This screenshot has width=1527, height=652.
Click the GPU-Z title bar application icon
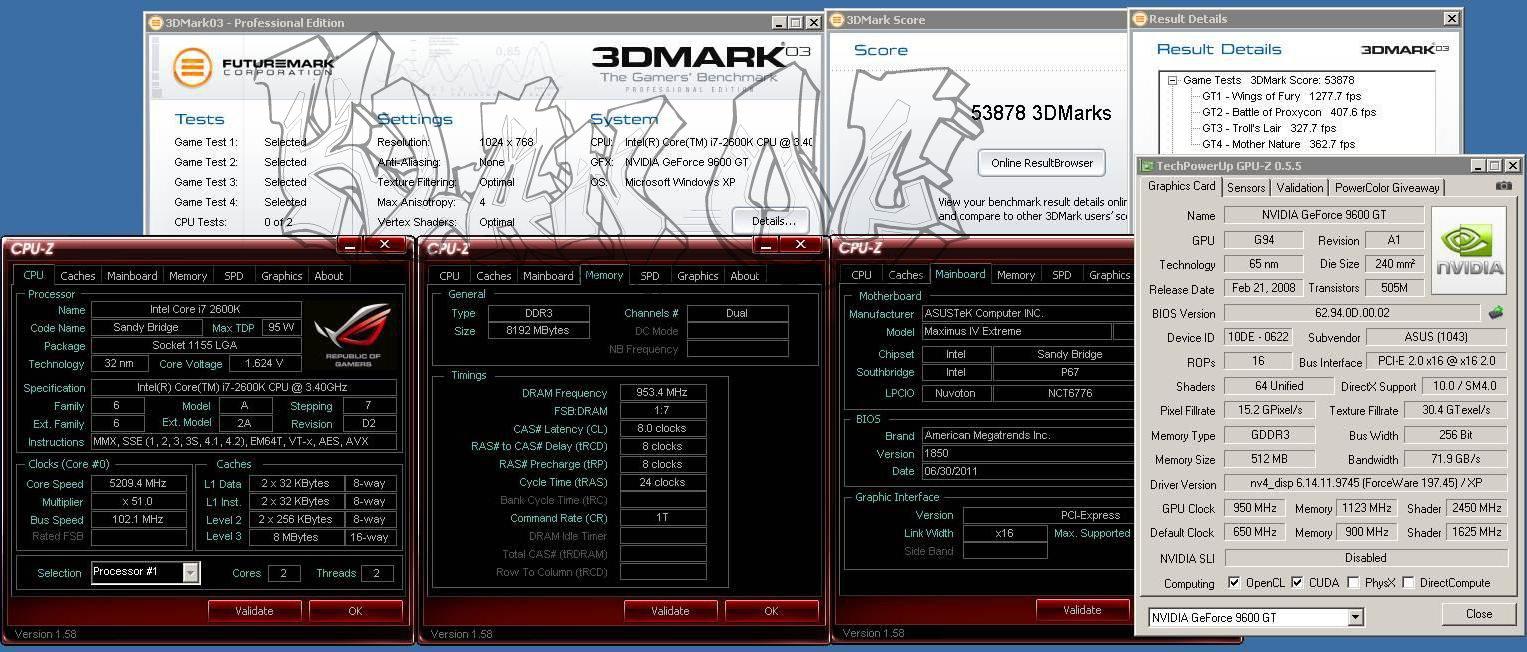[x=1148, y=166]
